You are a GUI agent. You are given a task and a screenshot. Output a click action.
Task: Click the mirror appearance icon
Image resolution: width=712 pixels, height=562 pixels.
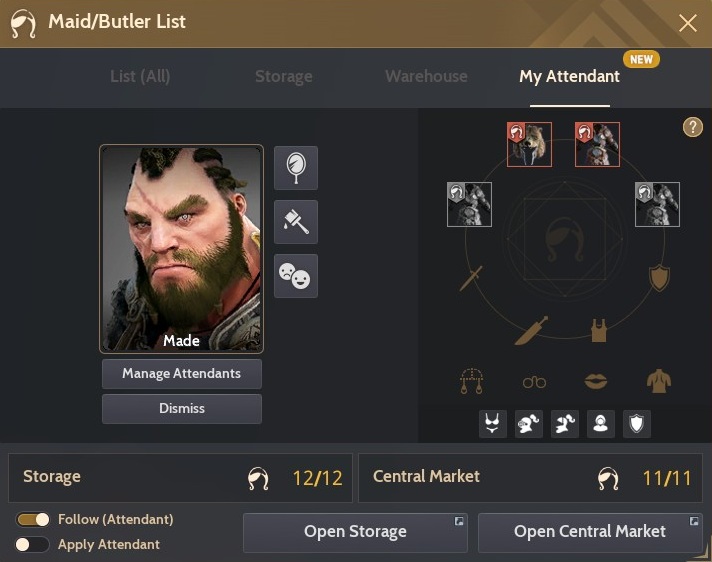pyautogui.click(x=296, y=168)
